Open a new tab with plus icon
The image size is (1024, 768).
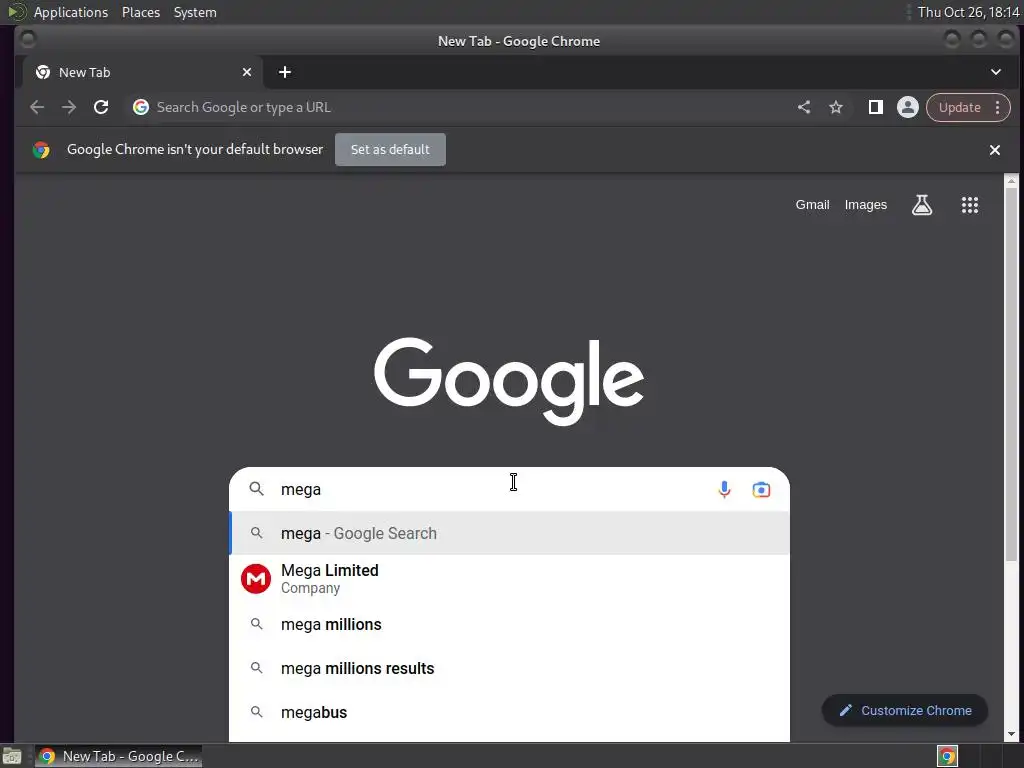click(285, 72)
